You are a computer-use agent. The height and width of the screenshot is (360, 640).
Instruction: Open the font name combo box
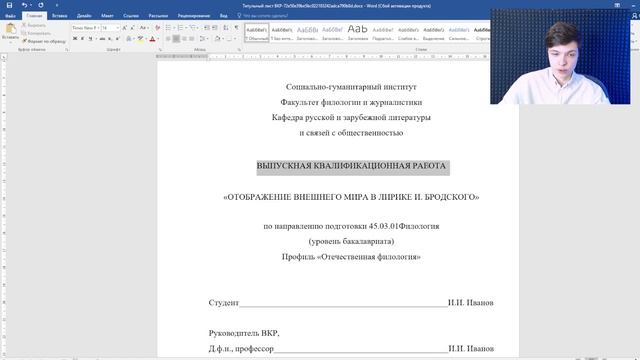coord(86,28)
